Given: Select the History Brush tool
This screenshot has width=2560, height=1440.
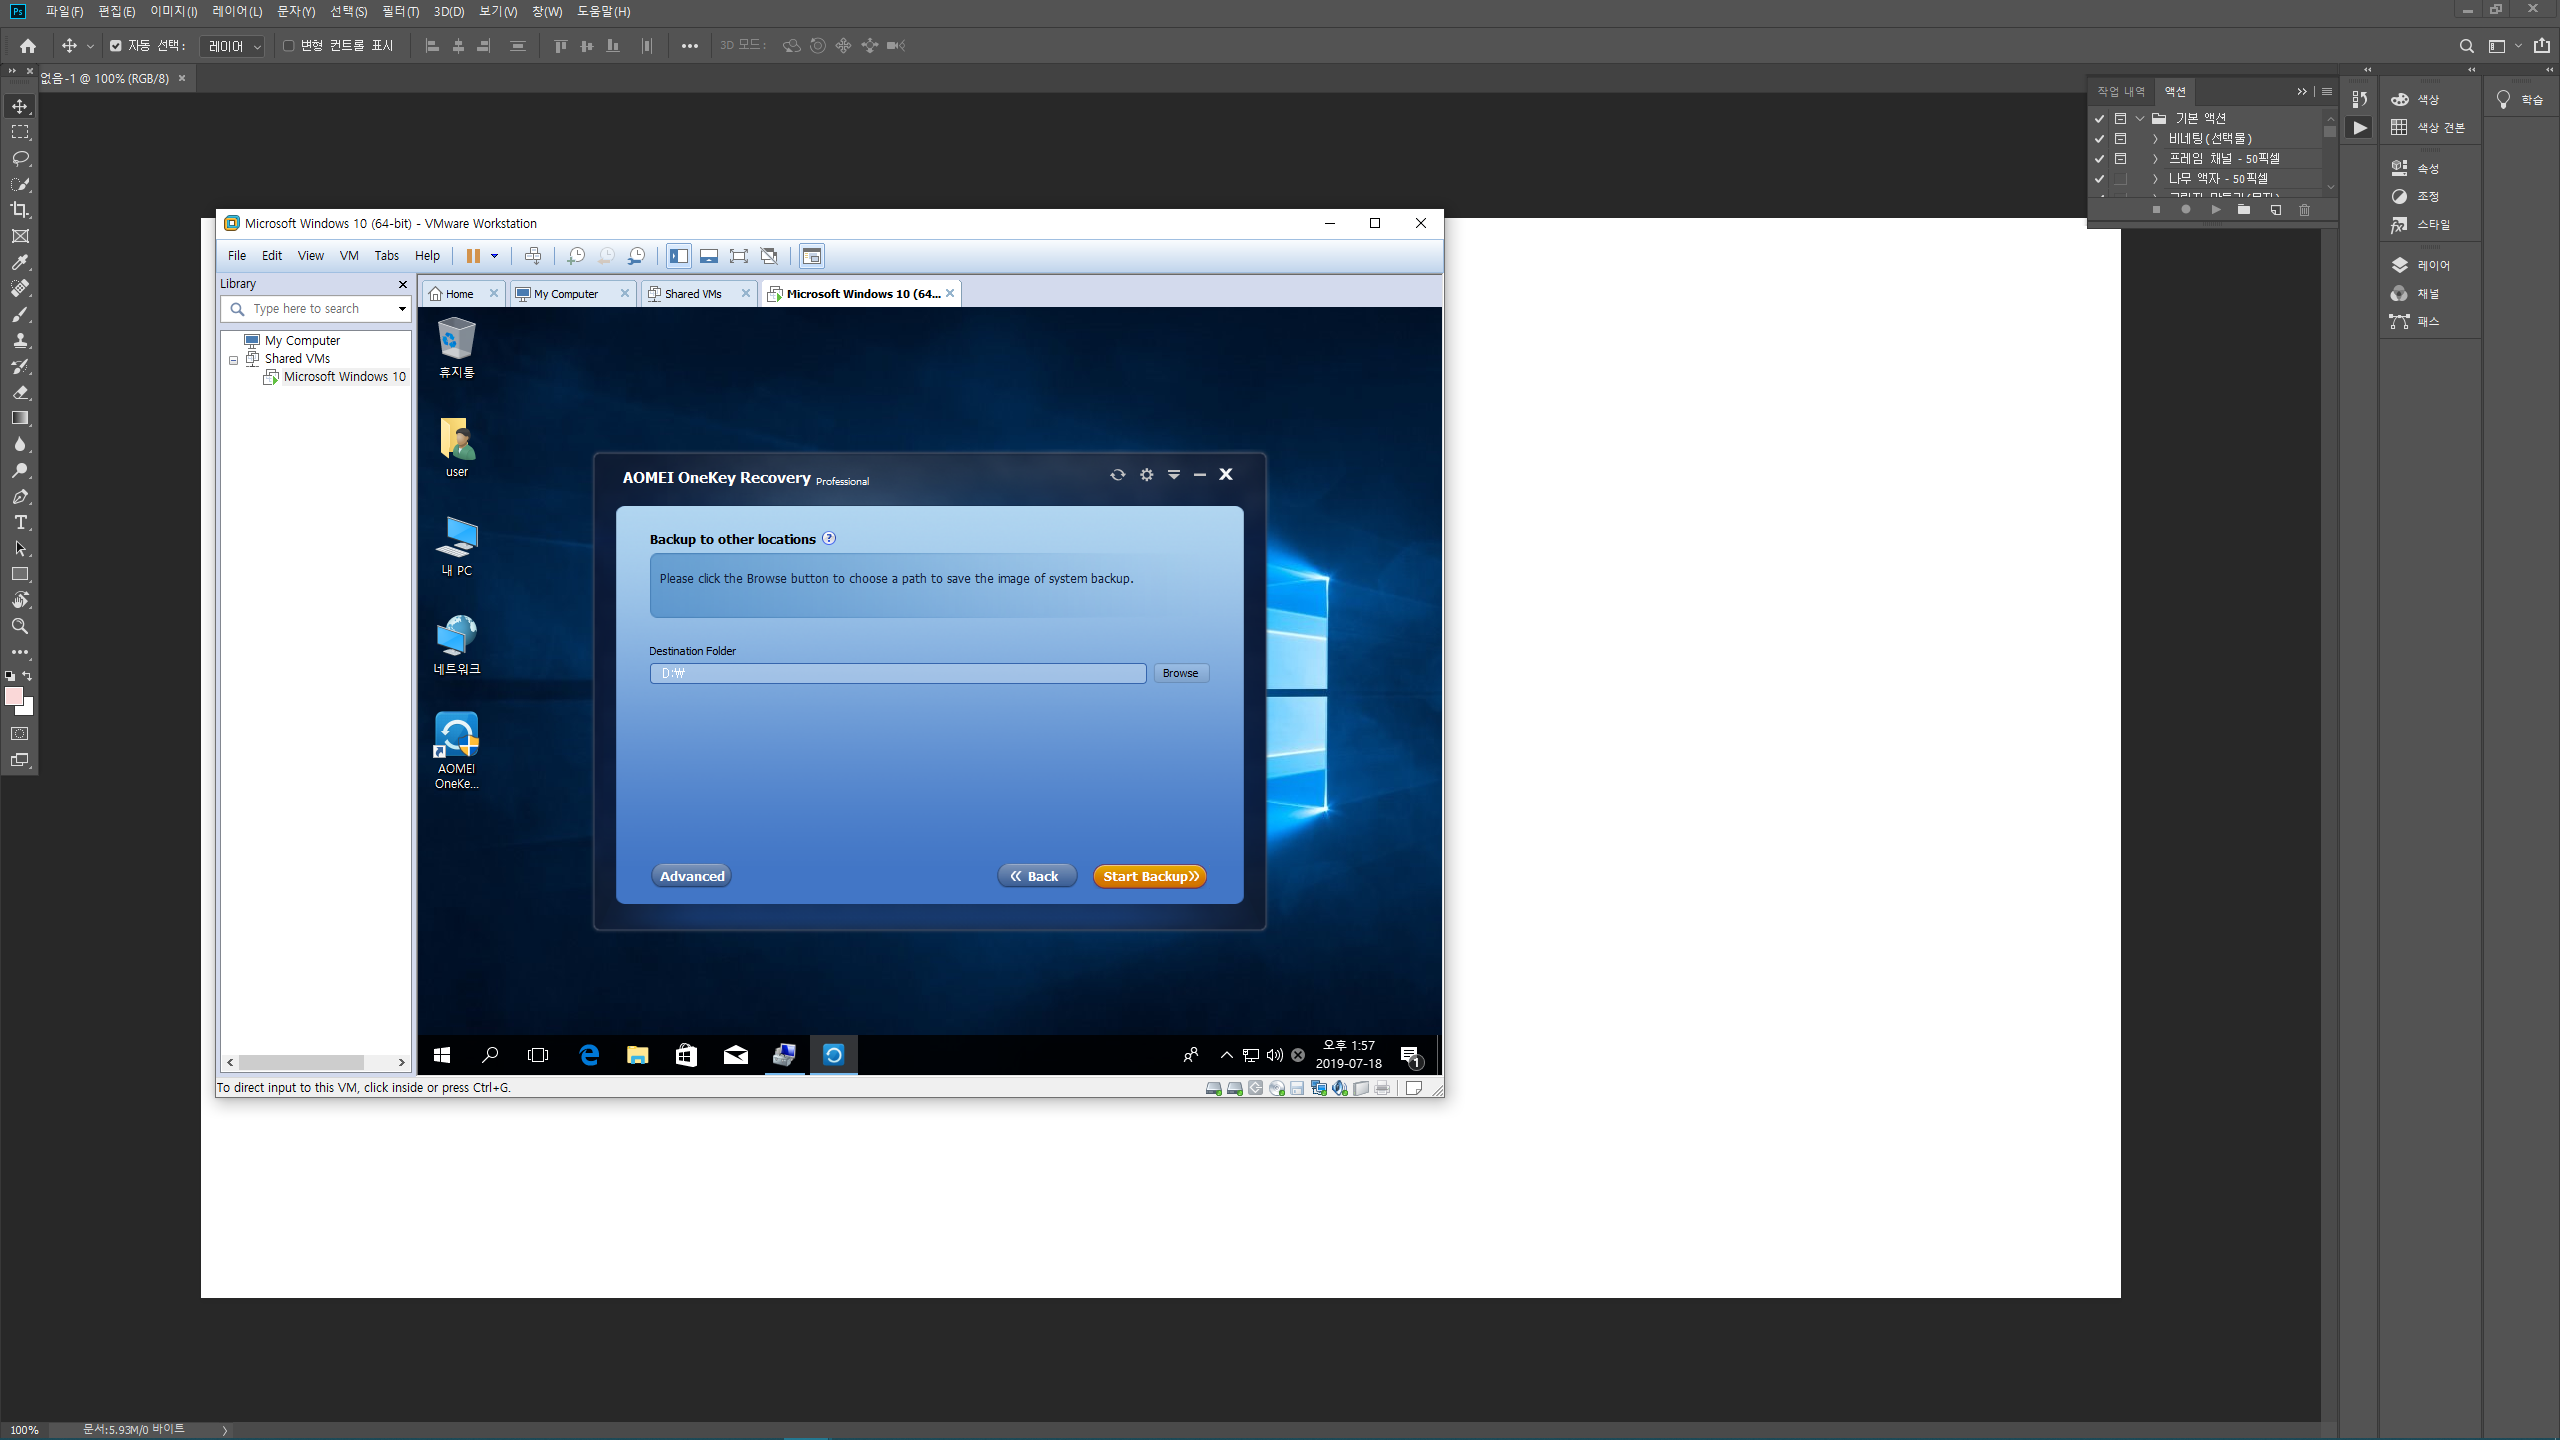Looking at the screenshot, I should 20,366.
